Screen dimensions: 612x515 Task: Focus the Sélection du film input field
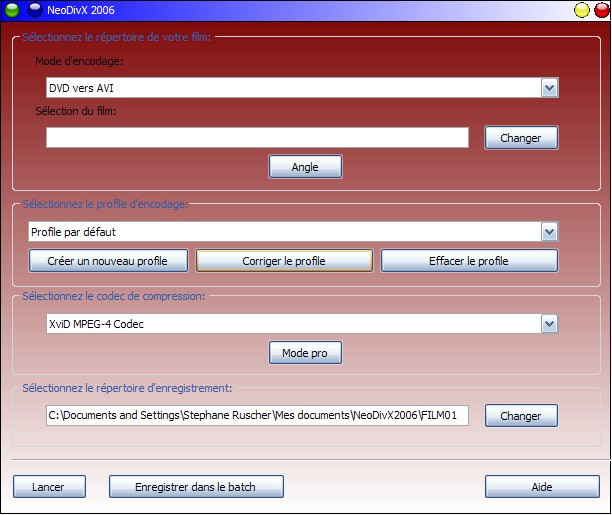click(257, 137)
